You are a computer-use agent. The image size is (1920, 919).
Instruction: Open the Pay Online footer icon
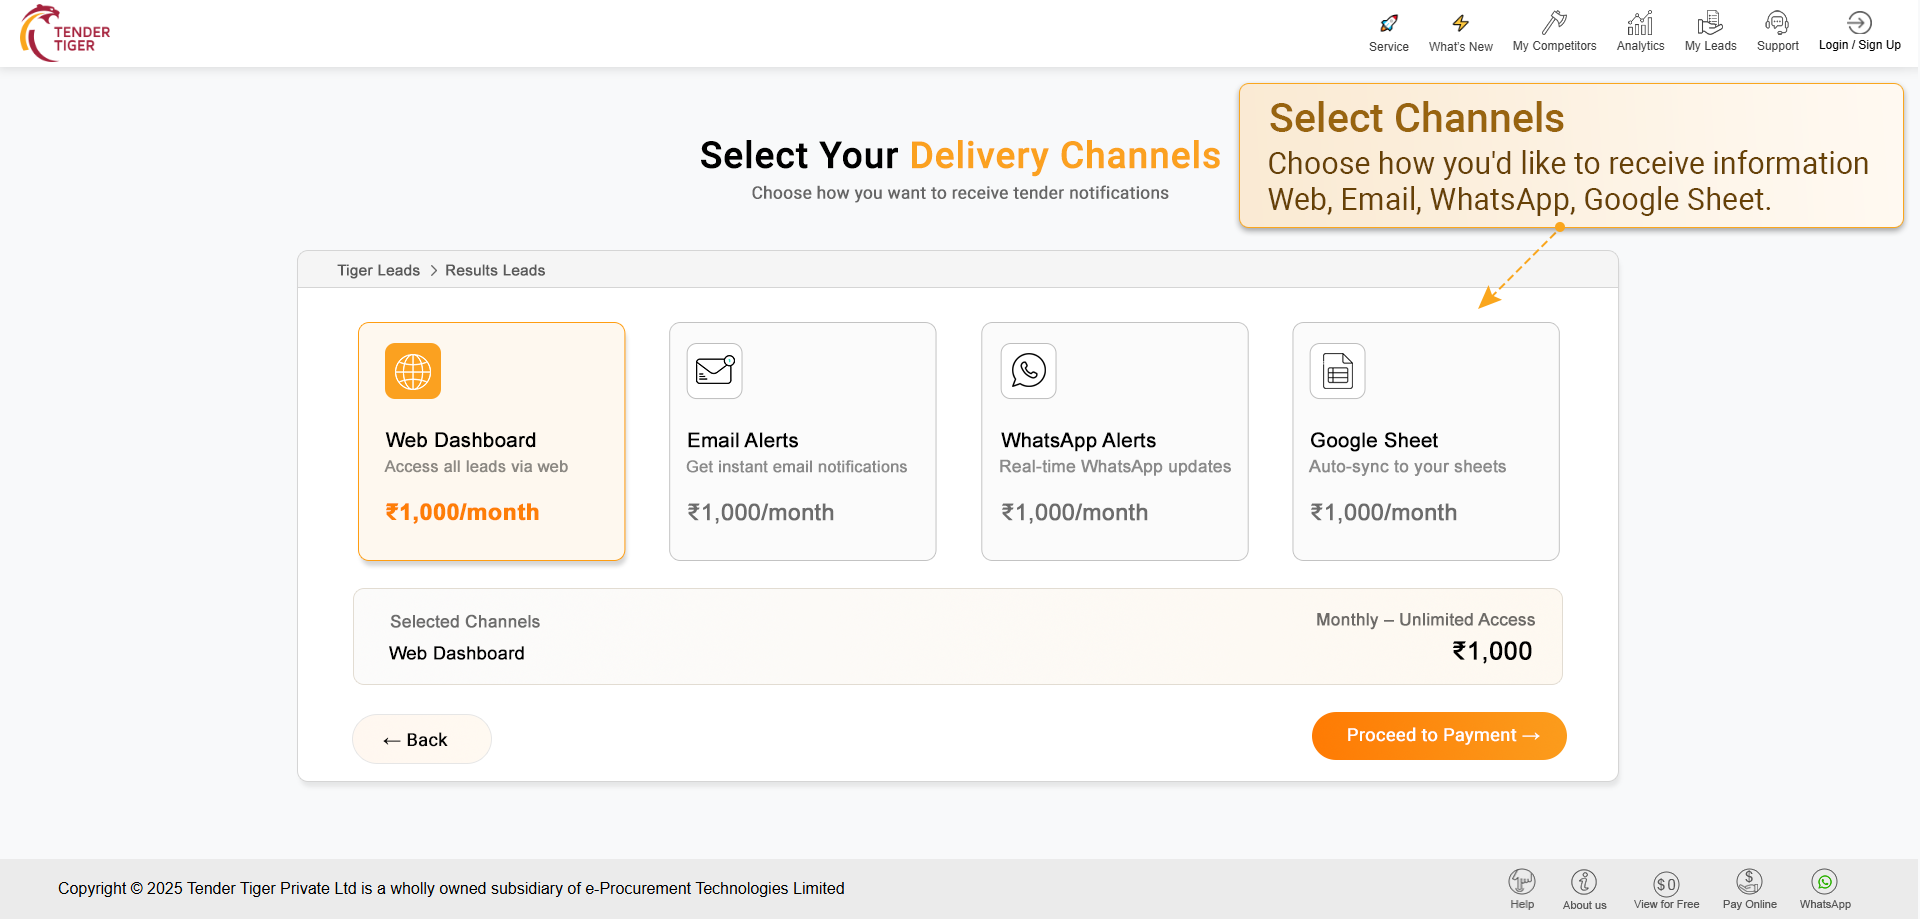(1749, 882)
